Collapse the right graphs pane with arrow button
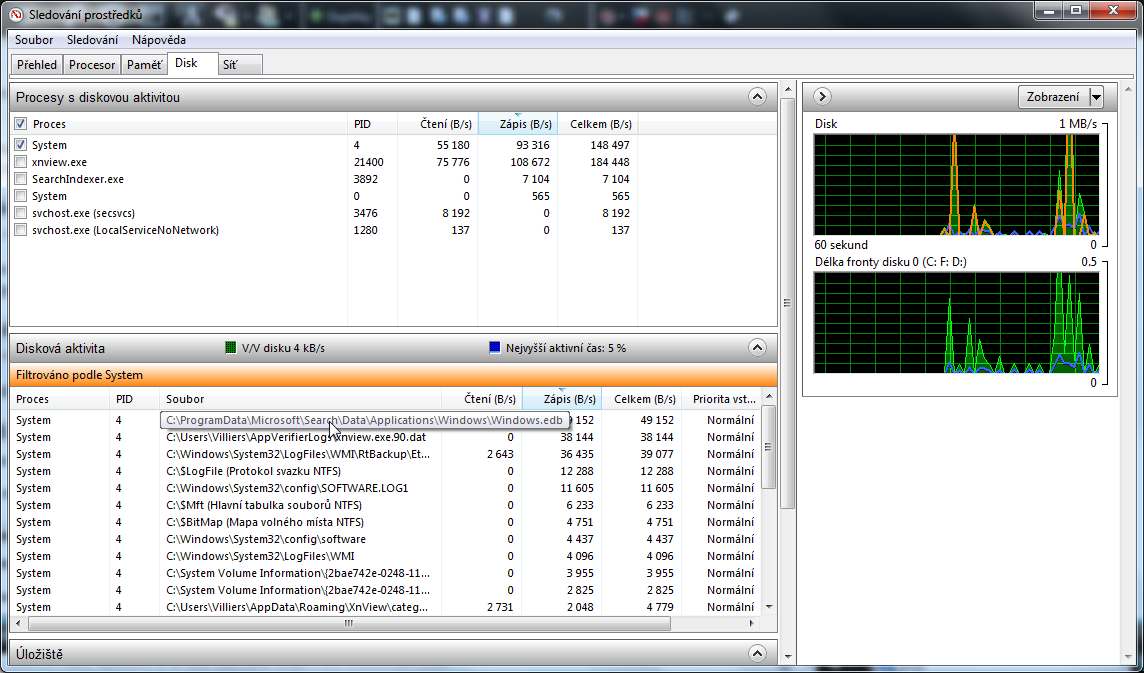This screenshot has width=1144, height=673. 822,97
